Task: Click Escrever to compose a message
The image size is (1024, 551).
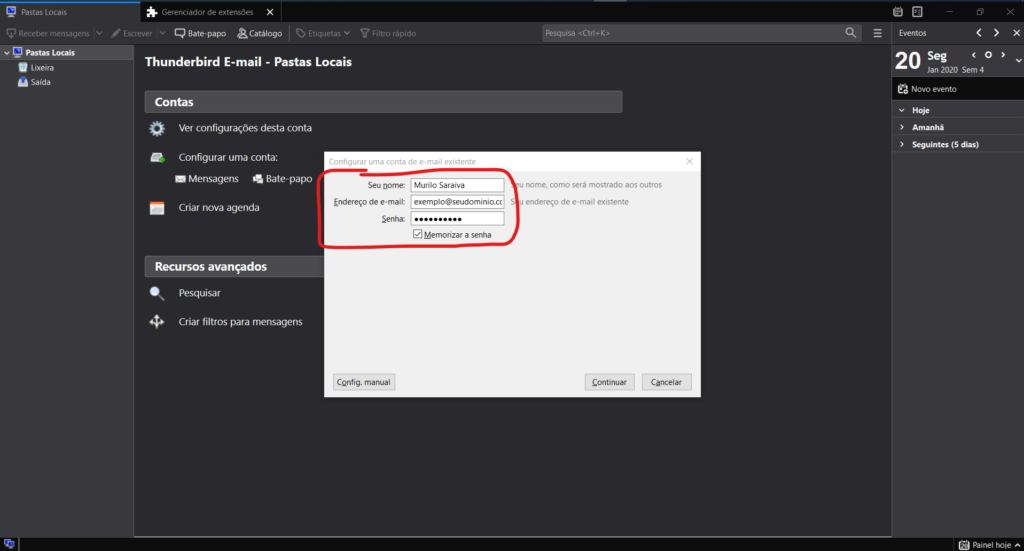Action: (132, 33)
